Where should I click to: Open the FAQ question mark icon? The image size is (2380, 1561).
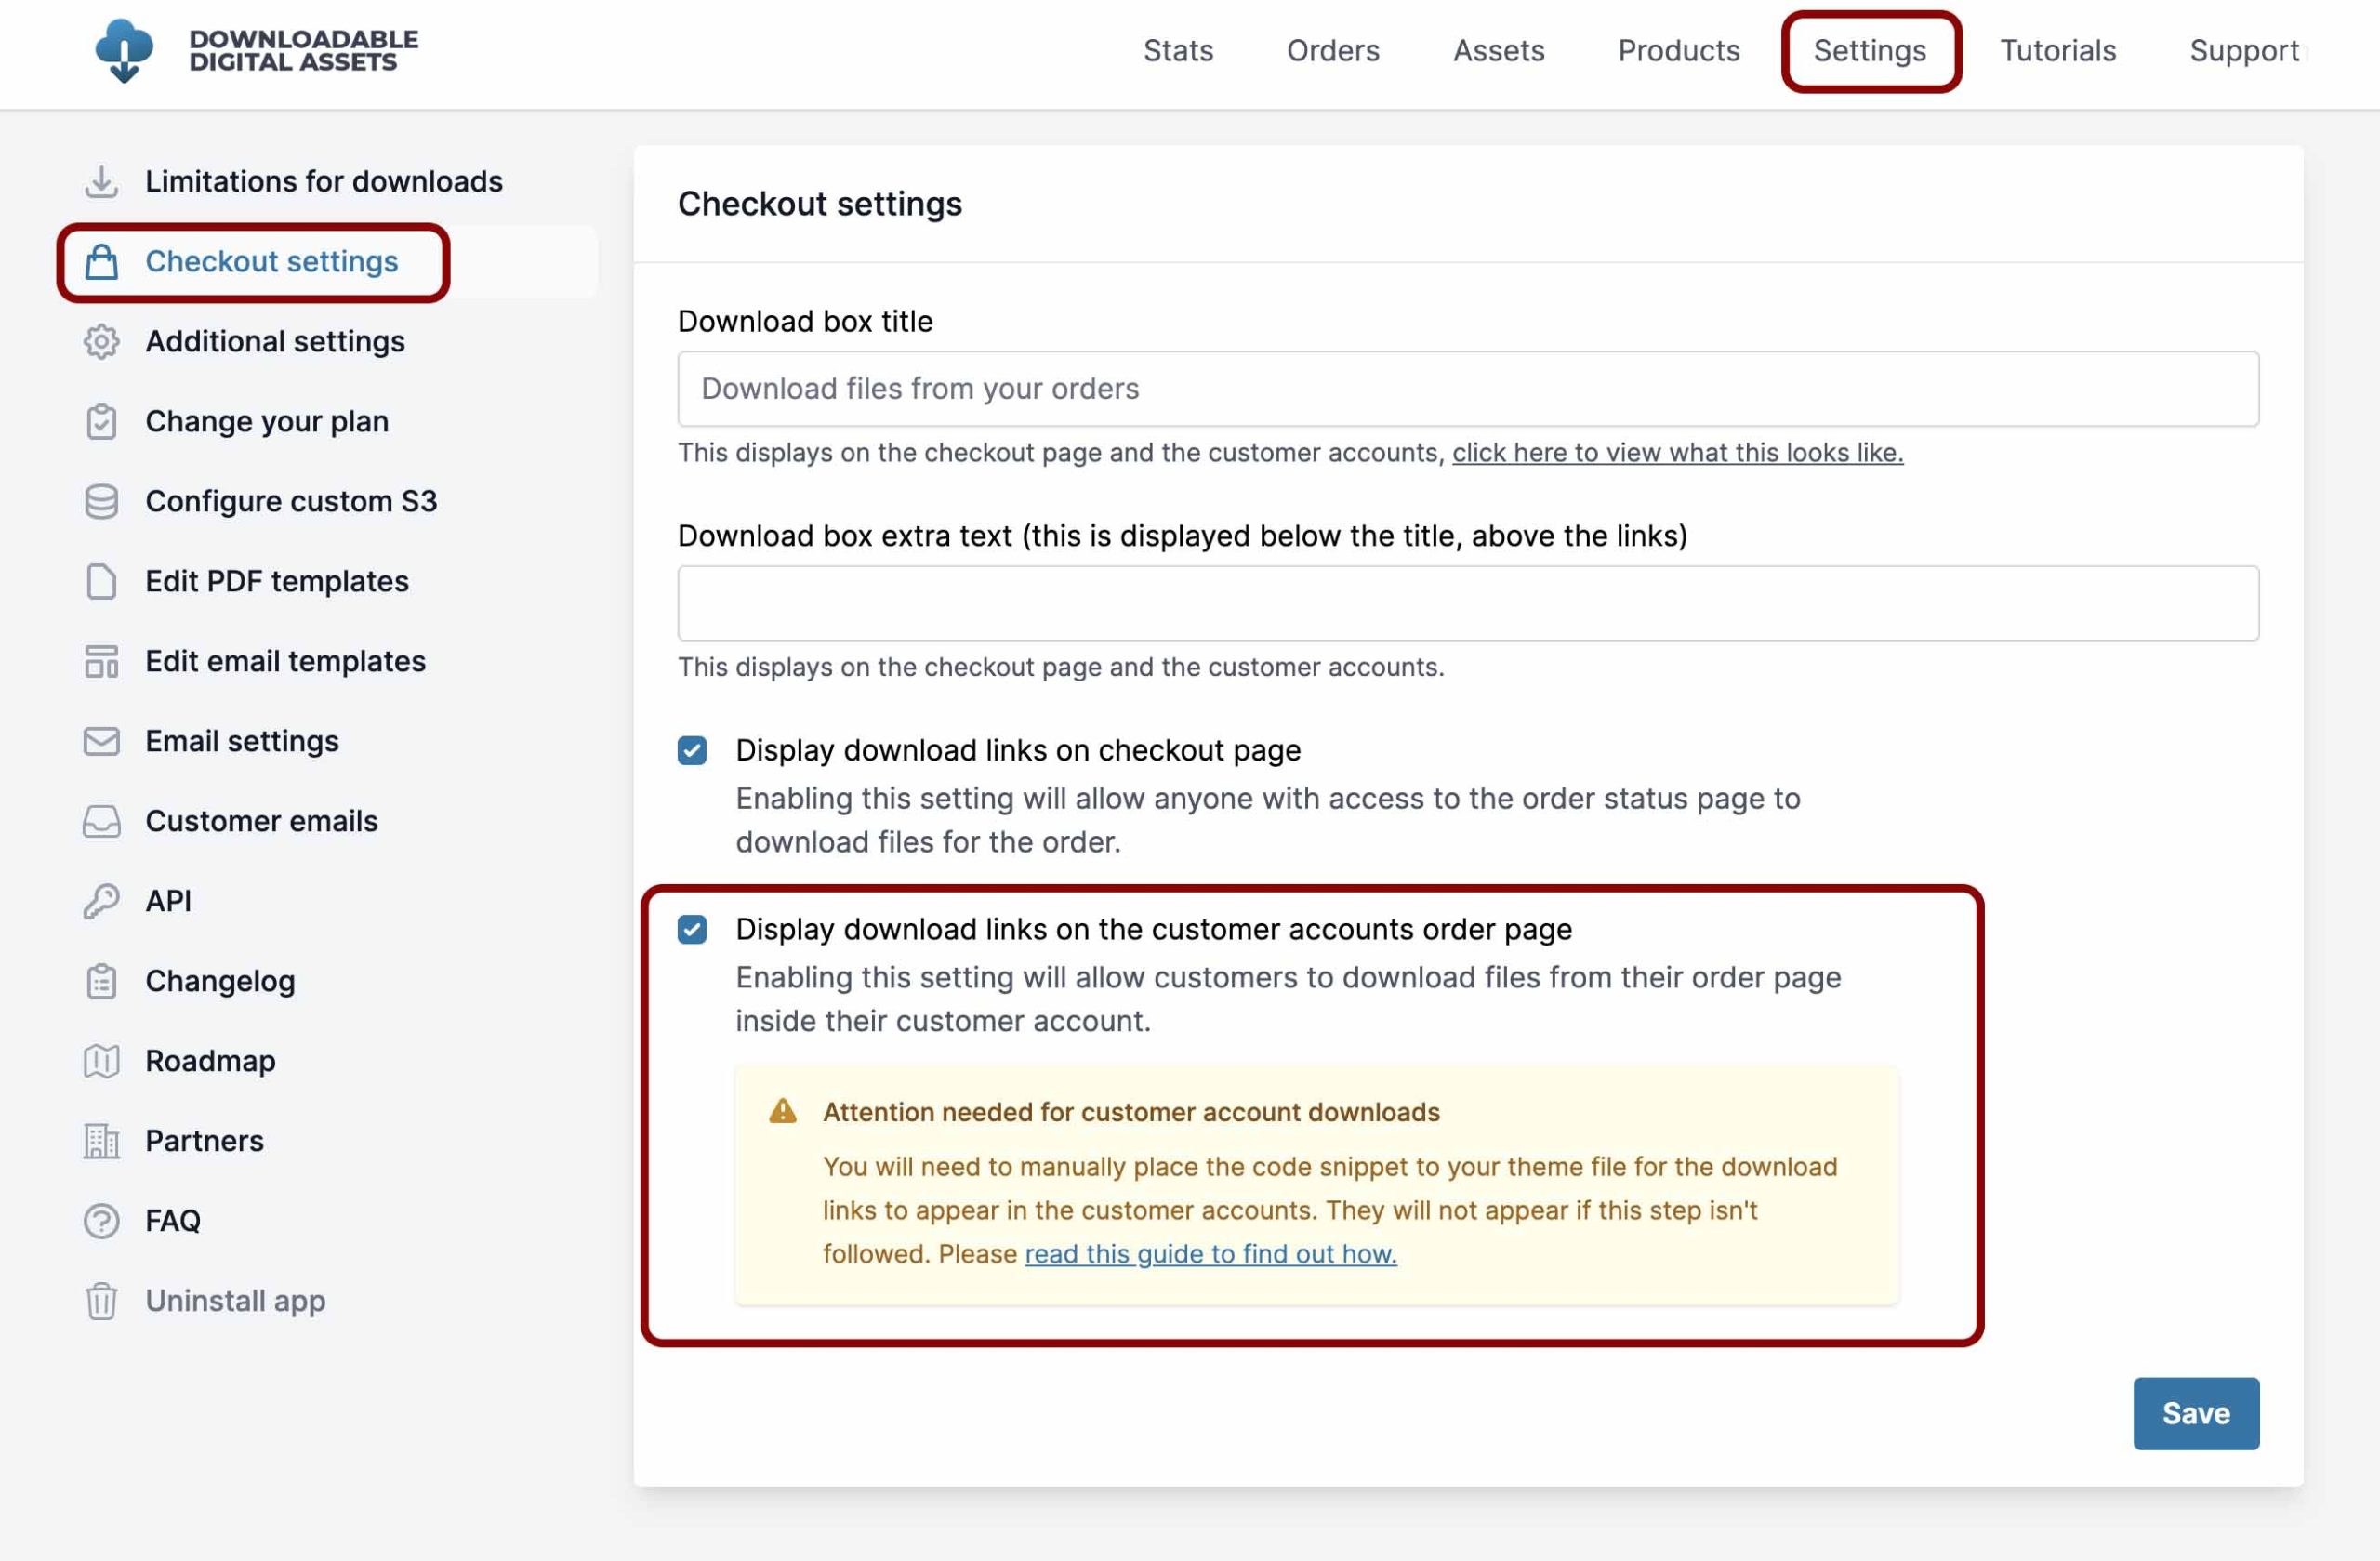click(101, 1220)
